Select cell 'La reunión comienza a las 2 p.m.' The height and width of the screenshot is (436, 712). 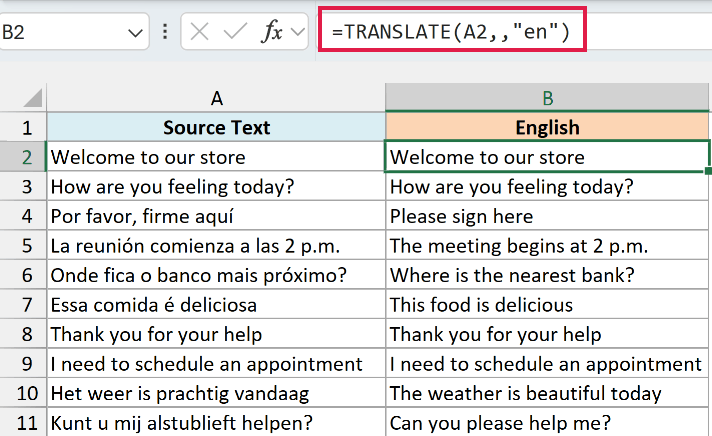tap(216, 245)
